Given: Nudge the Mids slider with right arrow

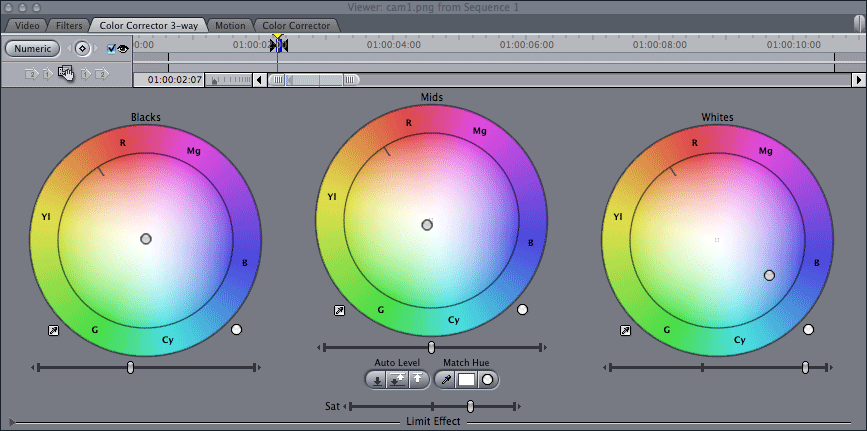Looking at the screenshot, I should [x=545, y=347].
